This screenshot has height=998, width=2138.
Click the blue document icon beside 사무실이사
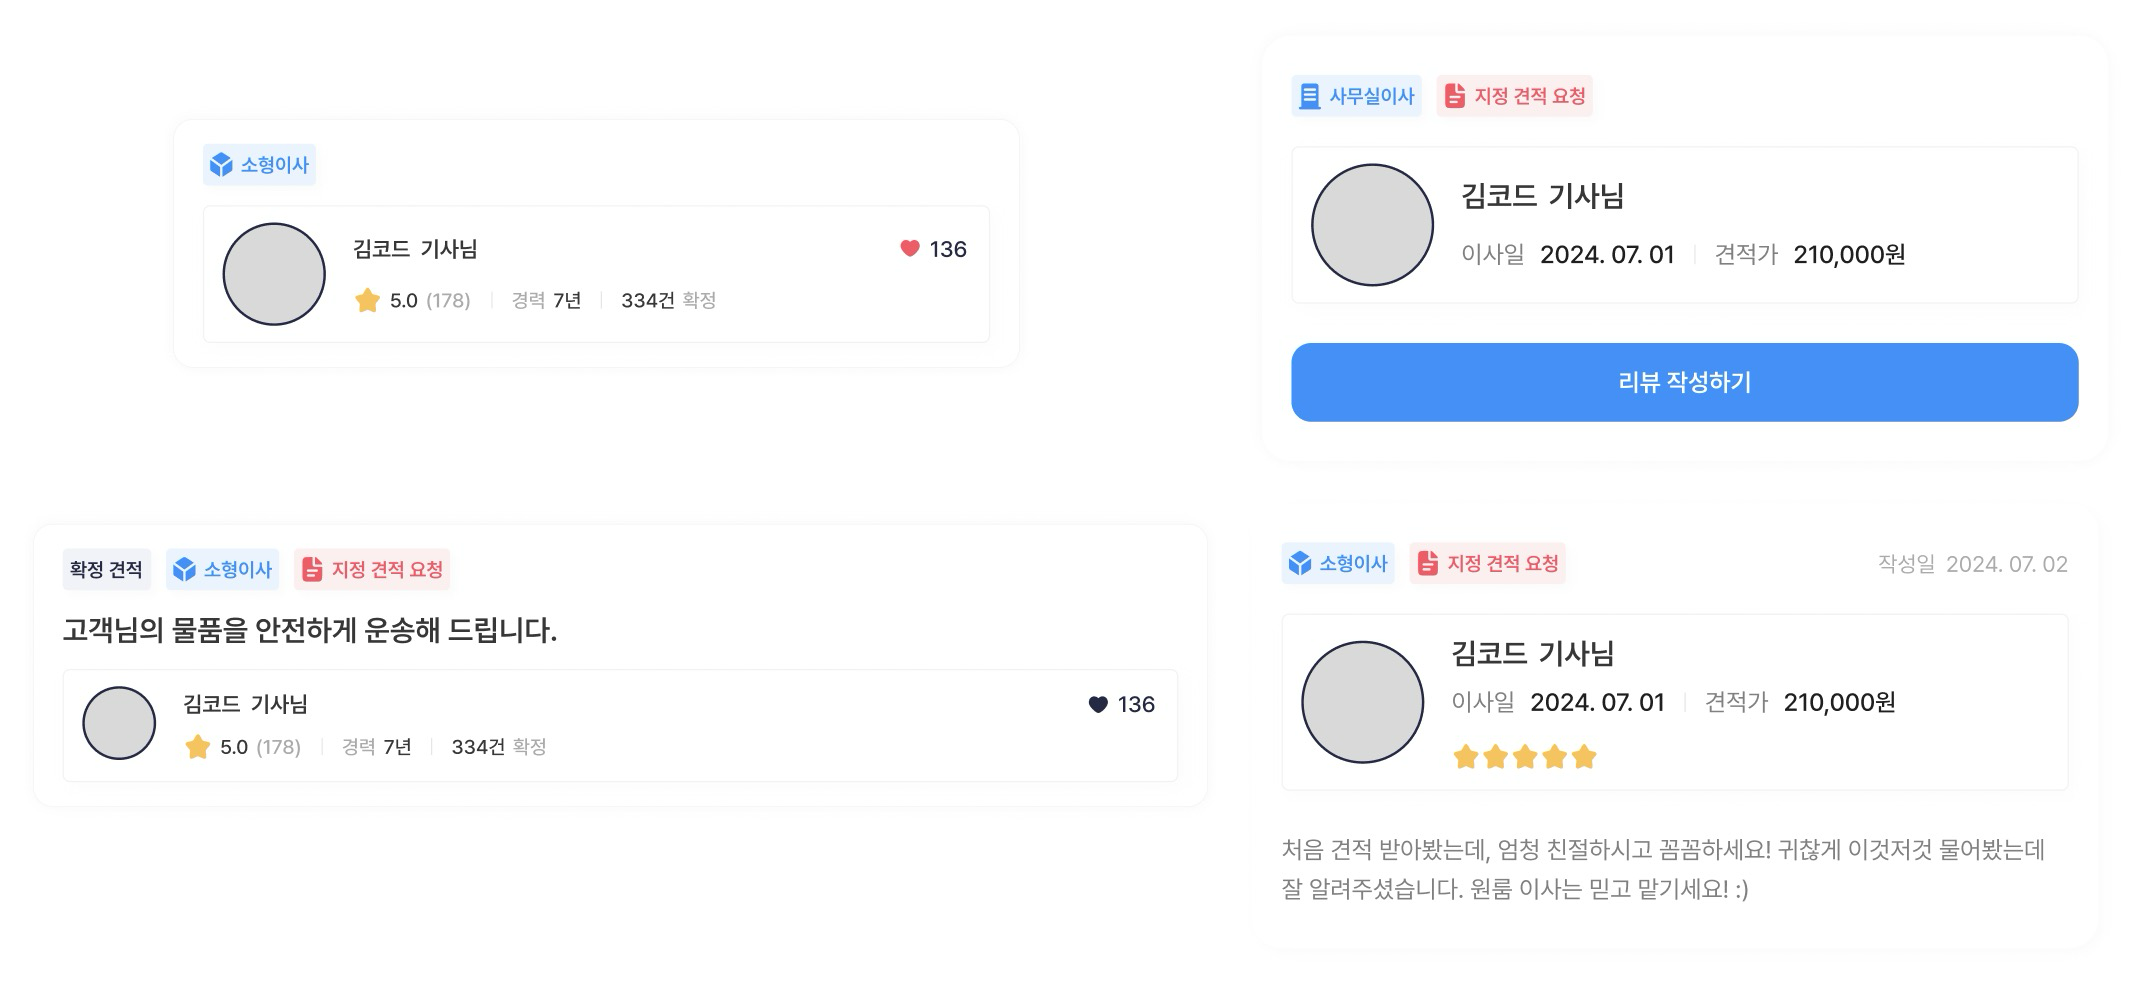1309,96
